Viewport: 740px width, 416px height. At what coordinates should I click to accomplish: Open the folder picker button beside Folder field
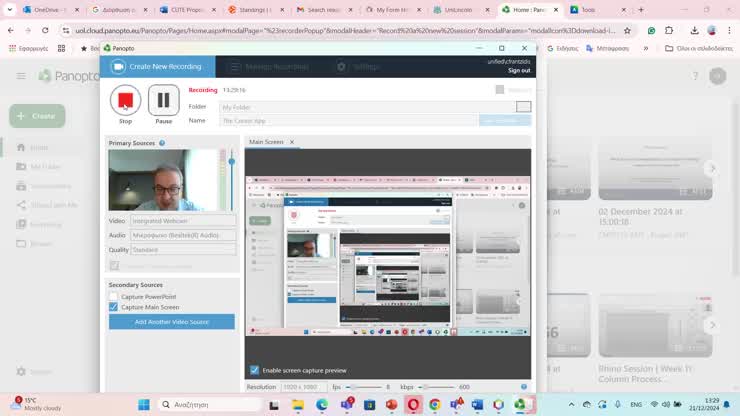[523, 107]
